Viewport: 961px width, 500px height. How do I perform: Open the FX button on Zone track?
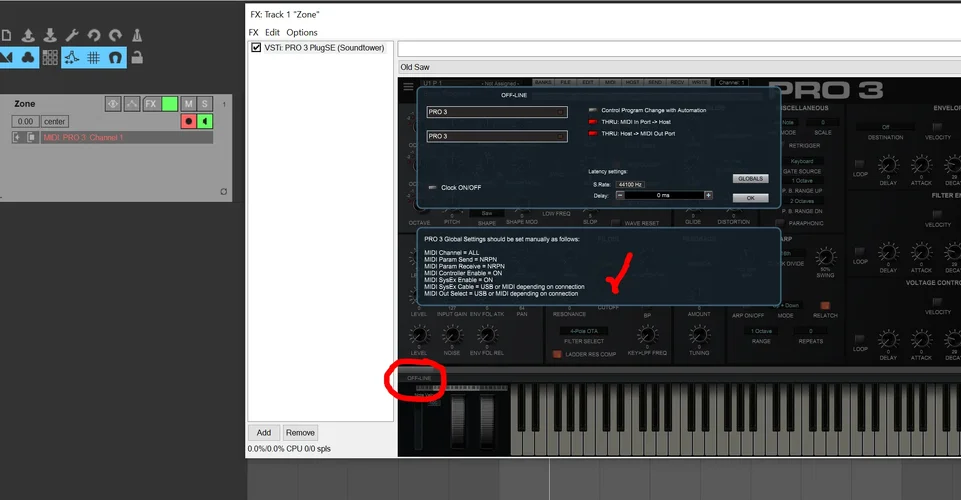151,104
